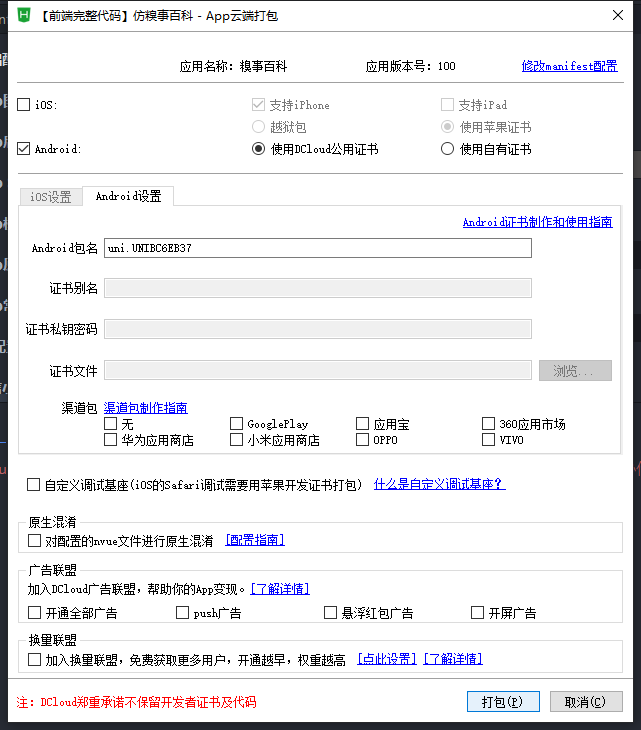Viewport: 641px width, 730px height.
Task: Click the 浏览... button
Action: click(575, 371)
